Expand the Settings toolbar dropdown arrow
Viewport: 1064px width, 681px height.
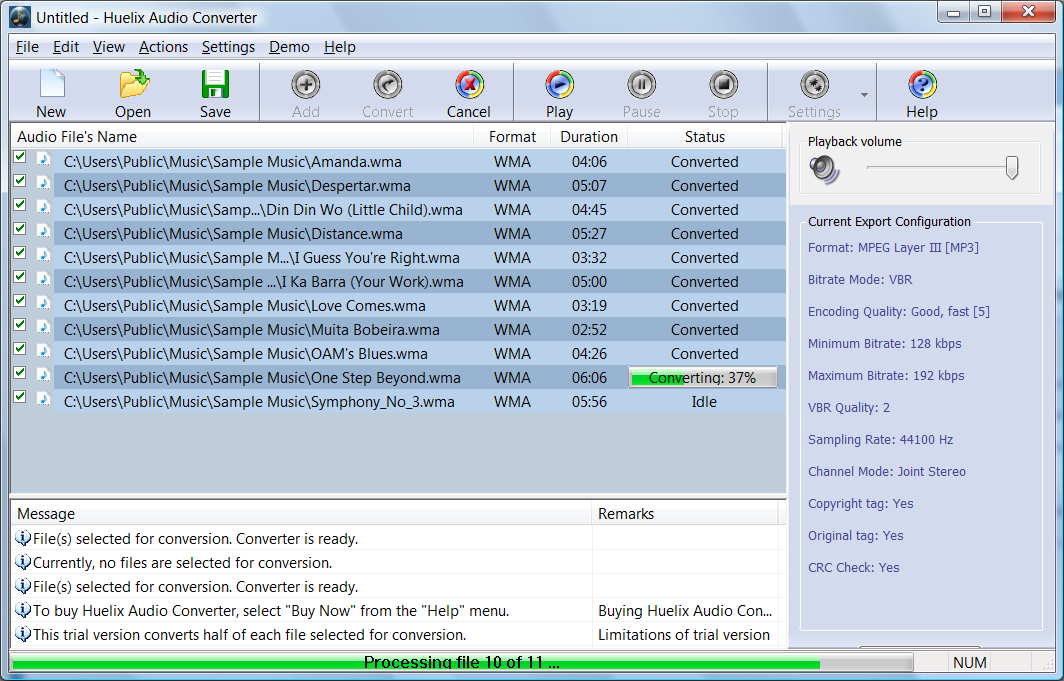click(x=864, y=96)
